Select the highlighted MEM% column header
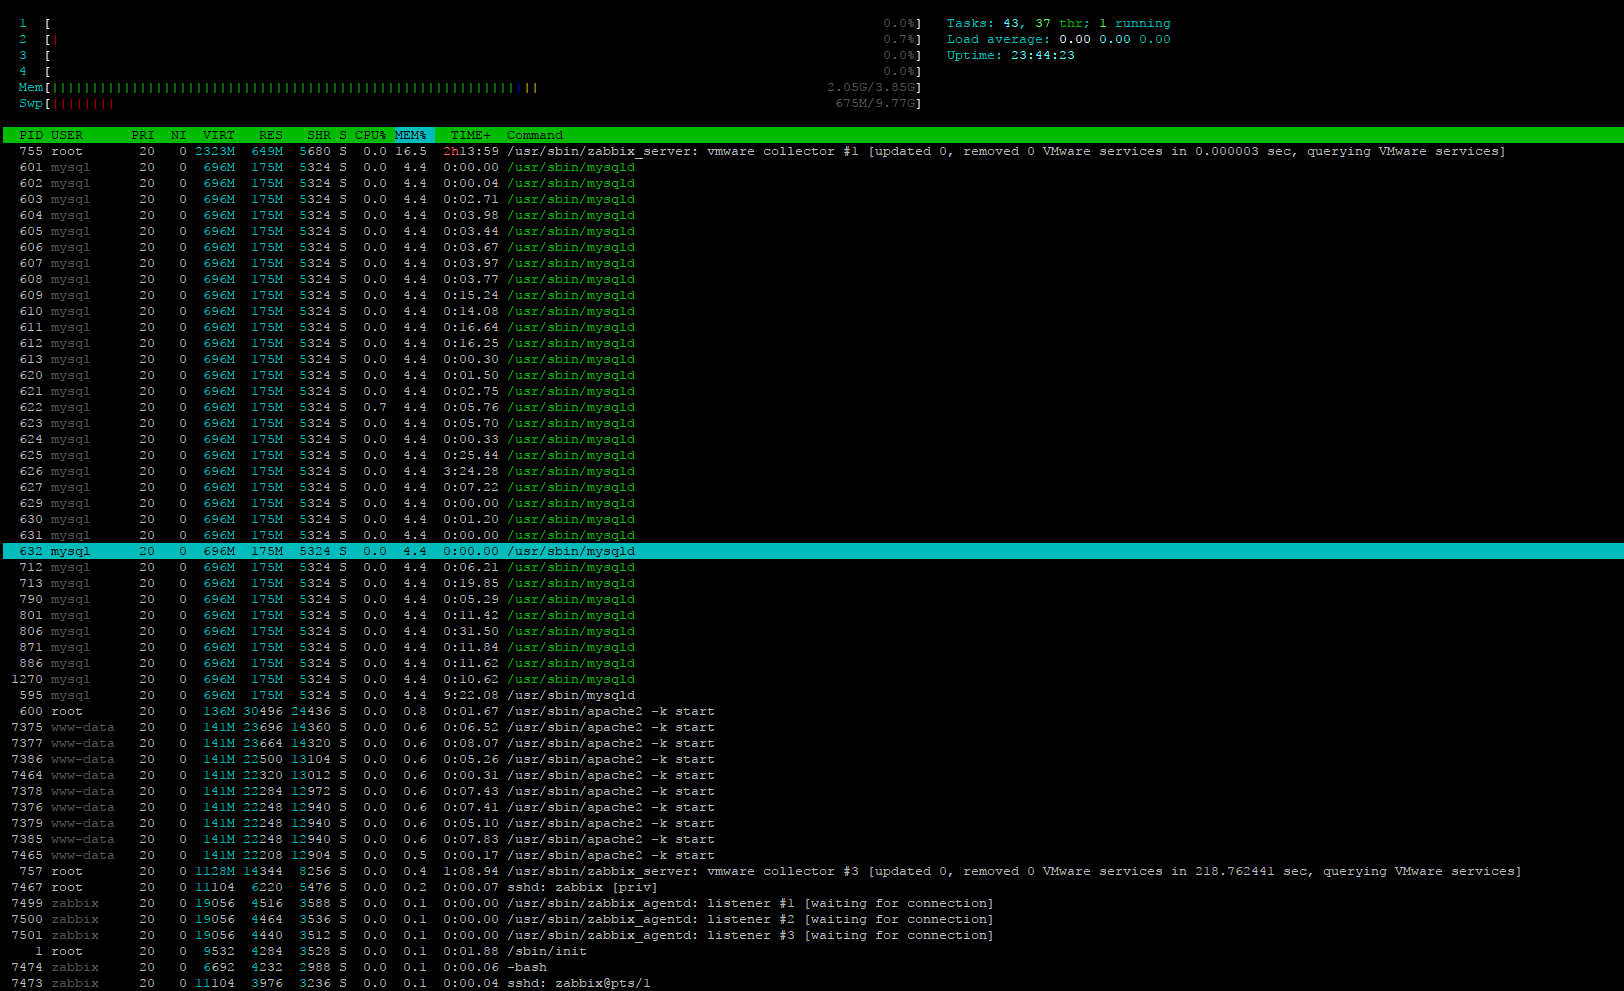The height and width of the screenshot is (991, 1624). 411,135
